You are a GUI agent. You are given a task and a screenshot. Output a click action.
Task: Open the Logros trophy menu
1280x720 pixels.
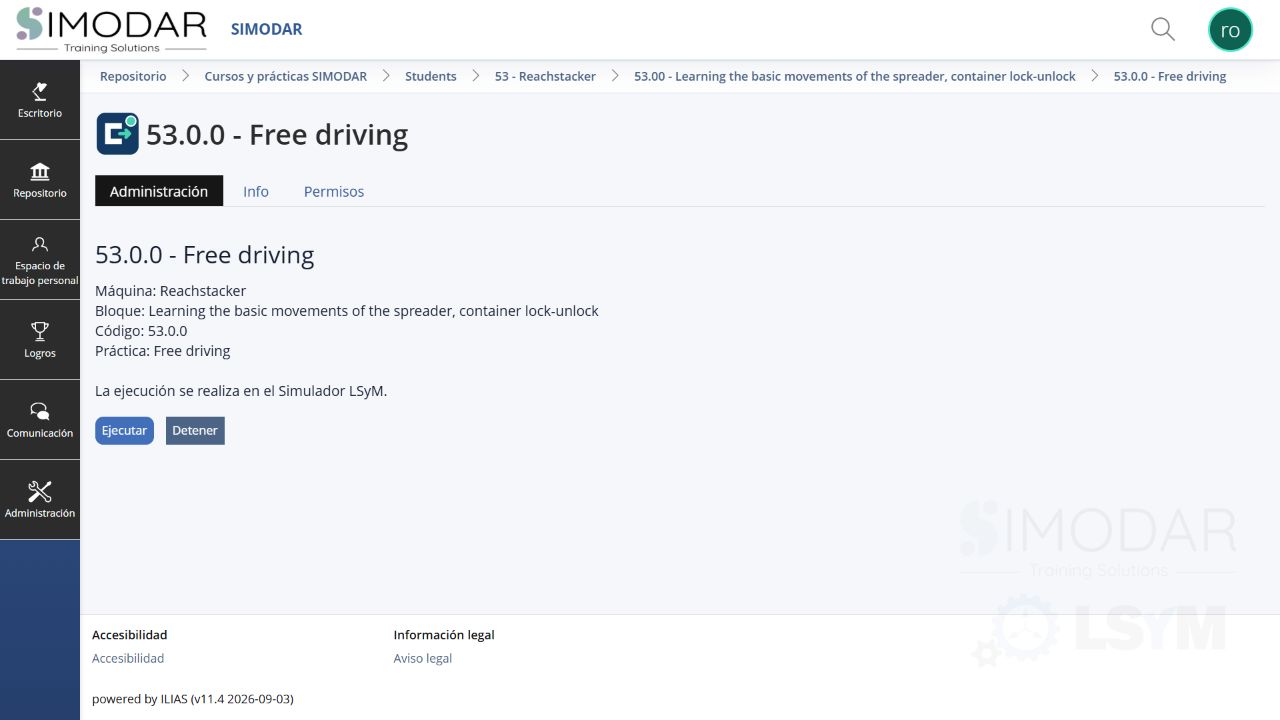[40, 340]
